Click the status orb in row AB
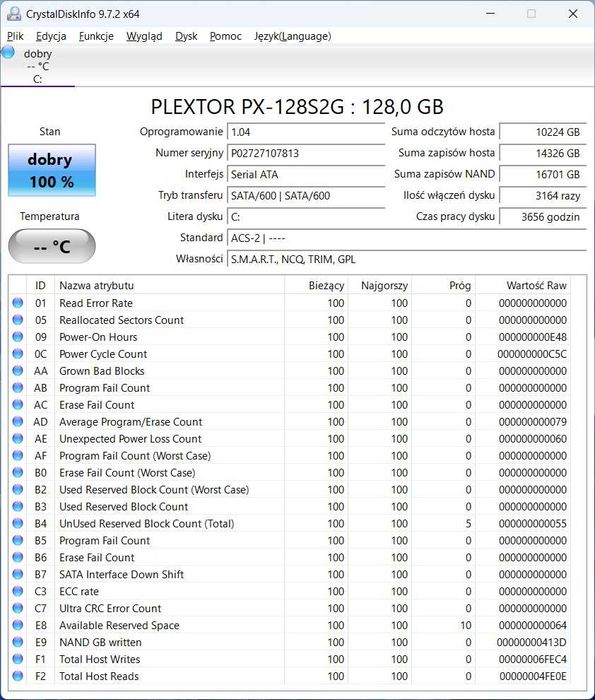The height and width of the screenshot is (700, 595). (x=18, y=388)
